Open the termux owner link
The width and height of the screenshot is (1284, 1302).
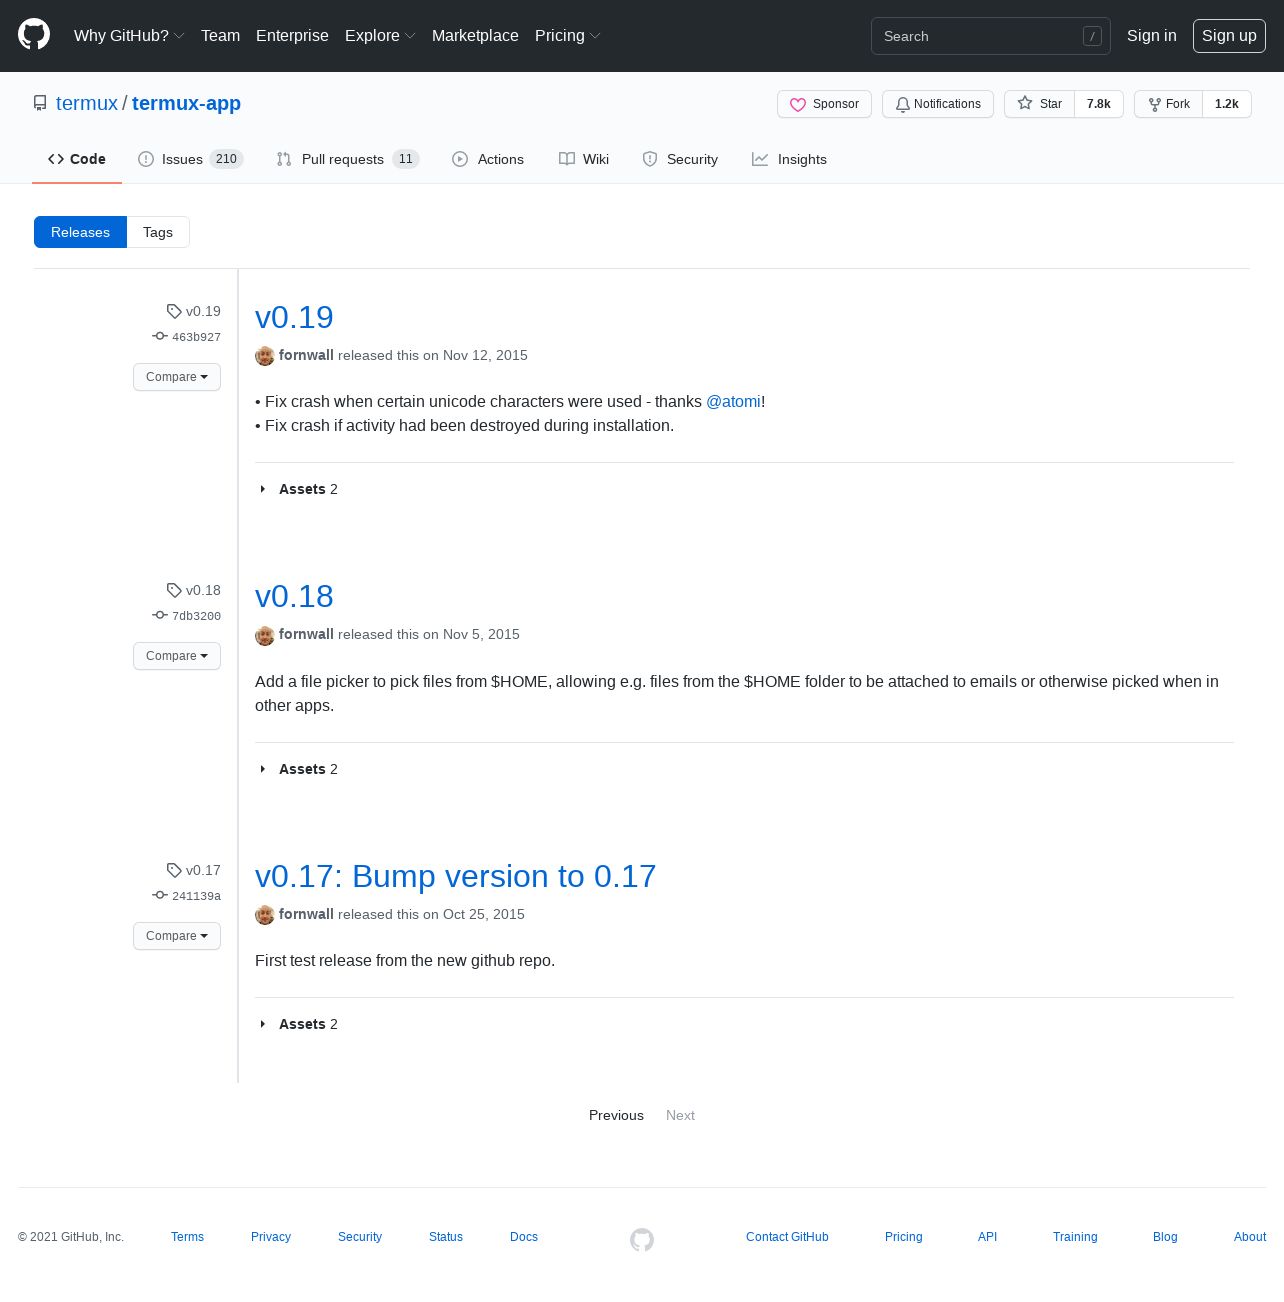[87, 103]
